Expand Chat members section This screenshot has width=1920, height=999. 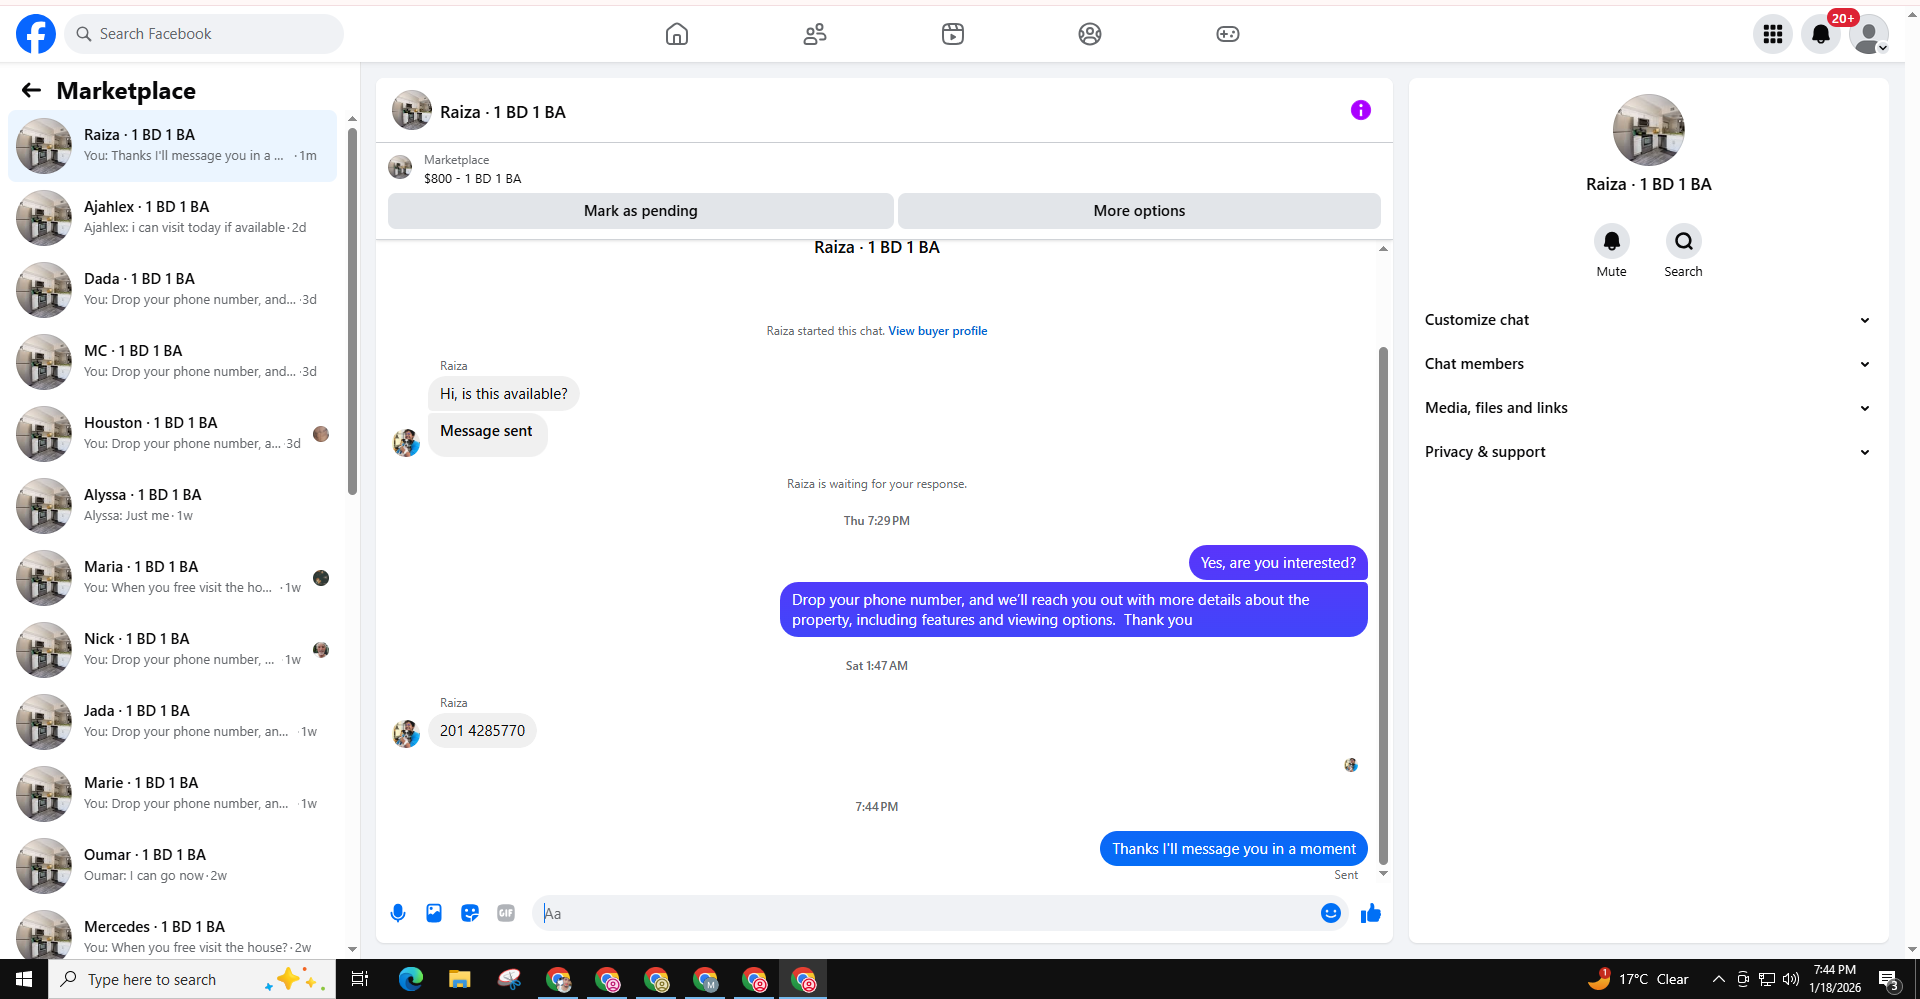click(x=1648, y=364)
